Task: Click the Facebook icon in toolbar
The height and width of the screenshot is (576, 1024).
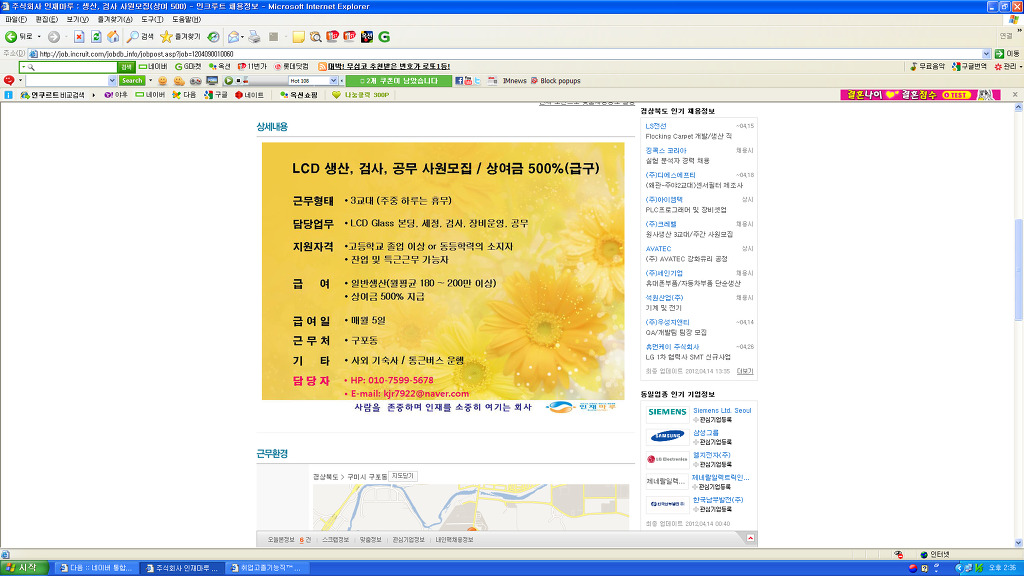Action: 459,81
